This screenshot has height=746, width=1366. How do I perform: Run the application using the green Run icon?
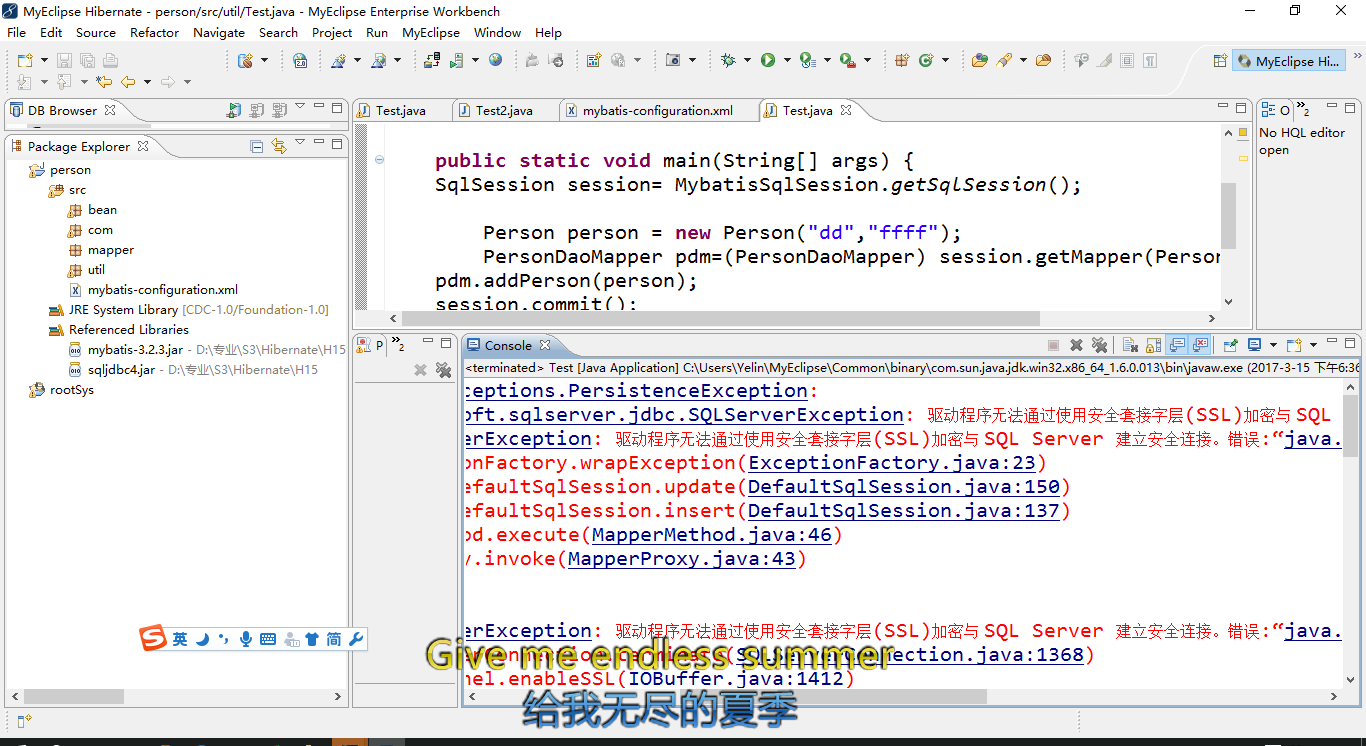[x=766, y=60]
